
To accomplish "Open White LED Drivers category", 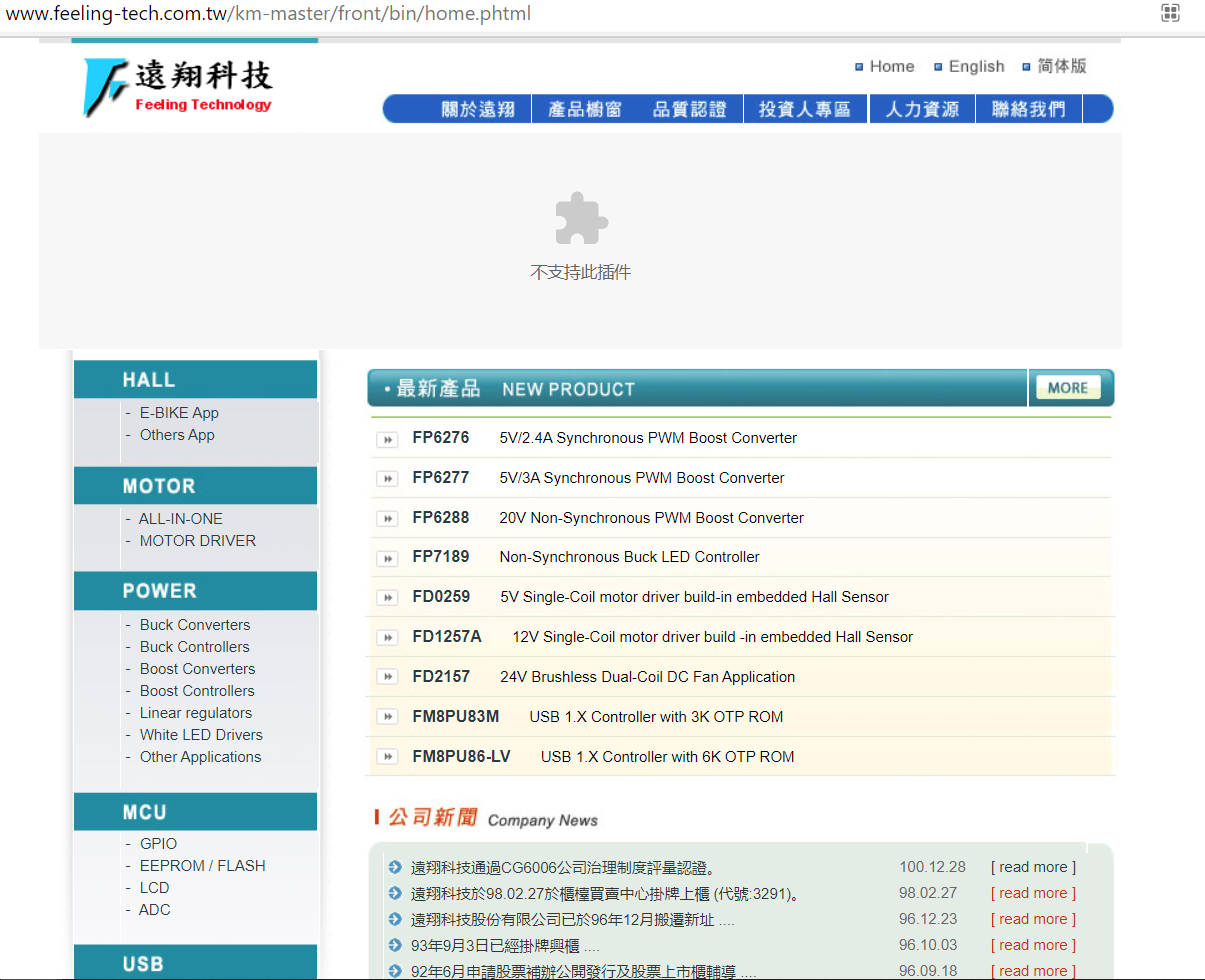I will pos(201,735).
